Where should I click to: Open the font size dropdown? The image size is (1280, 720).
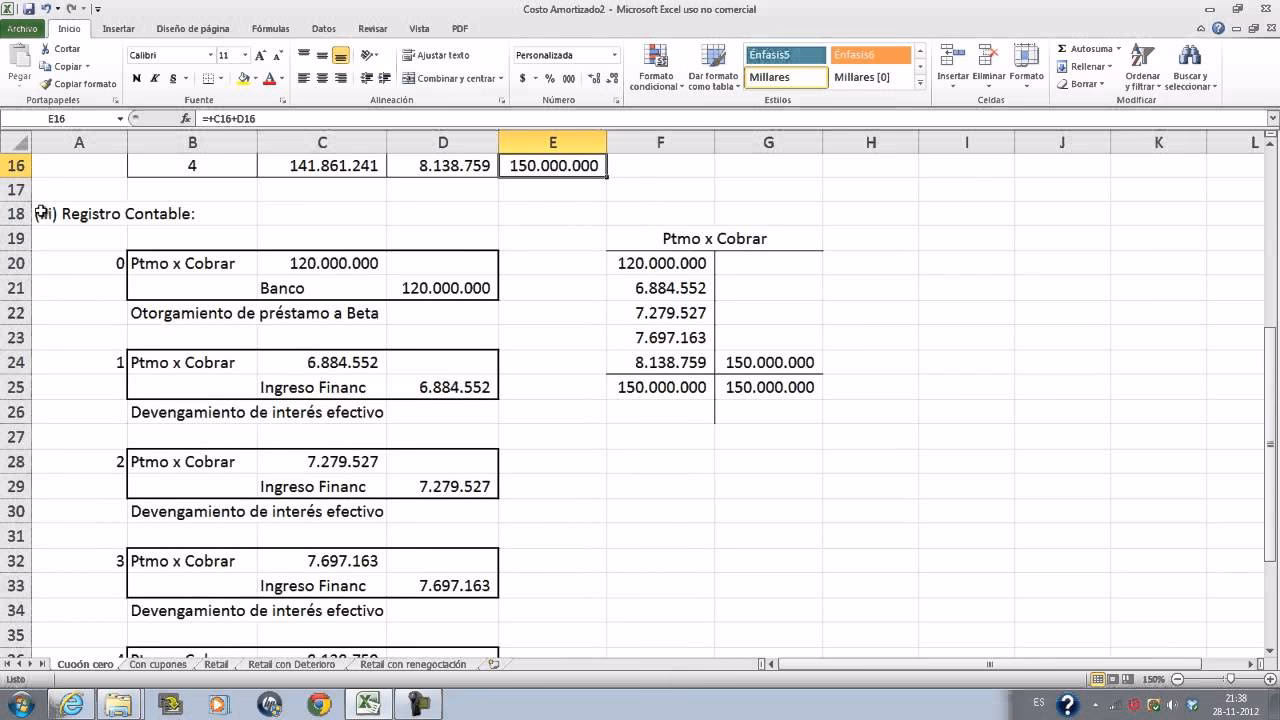coord(244,55)
